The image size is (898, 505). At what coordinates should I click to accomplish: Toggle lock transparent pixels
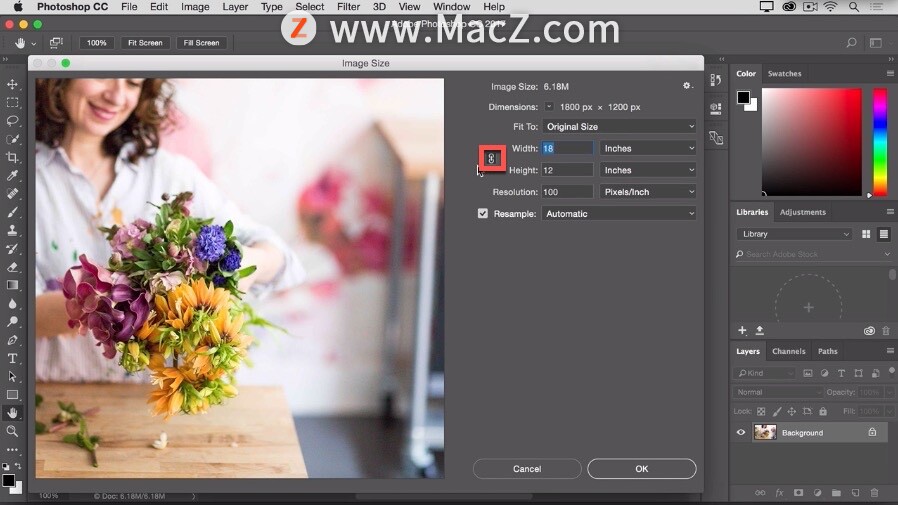[x=761, y=412]
